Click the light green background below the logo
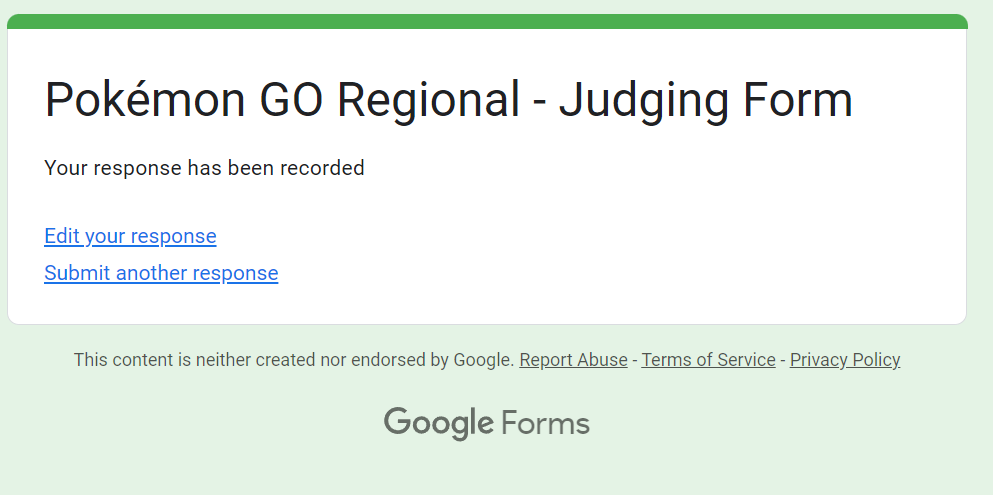The width and height of the screenshot is (993, 495). pos(486,470)
